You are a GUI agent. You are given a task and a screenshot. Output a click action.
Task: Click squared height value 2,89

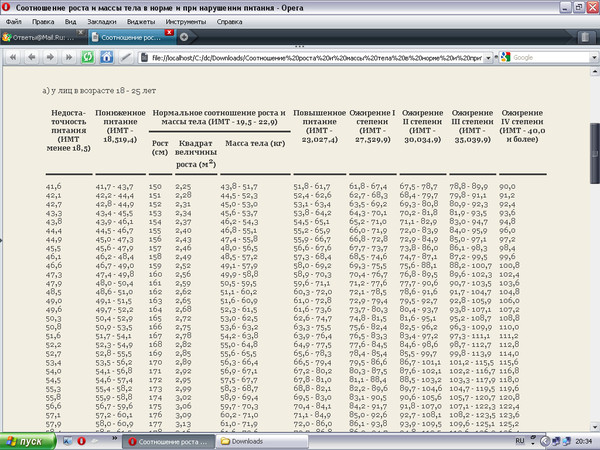coord(183,362)
